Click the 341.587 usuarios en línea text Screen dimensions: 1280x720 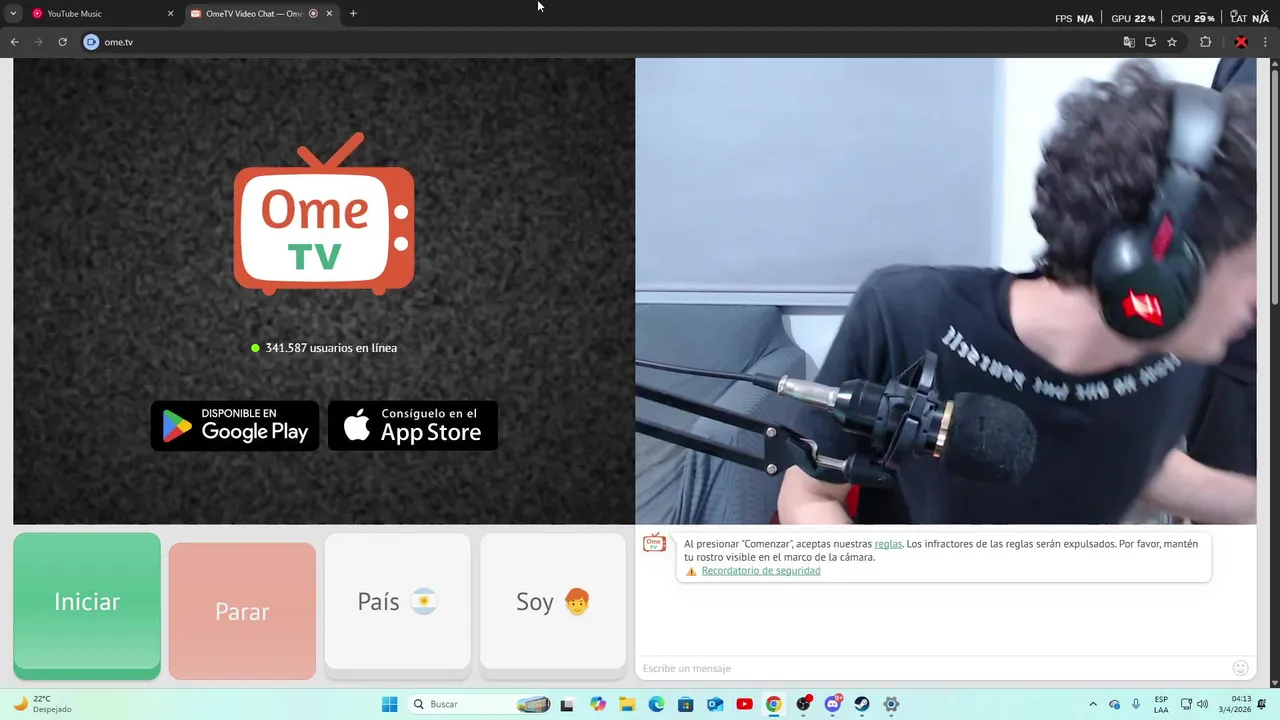point(331,348)
